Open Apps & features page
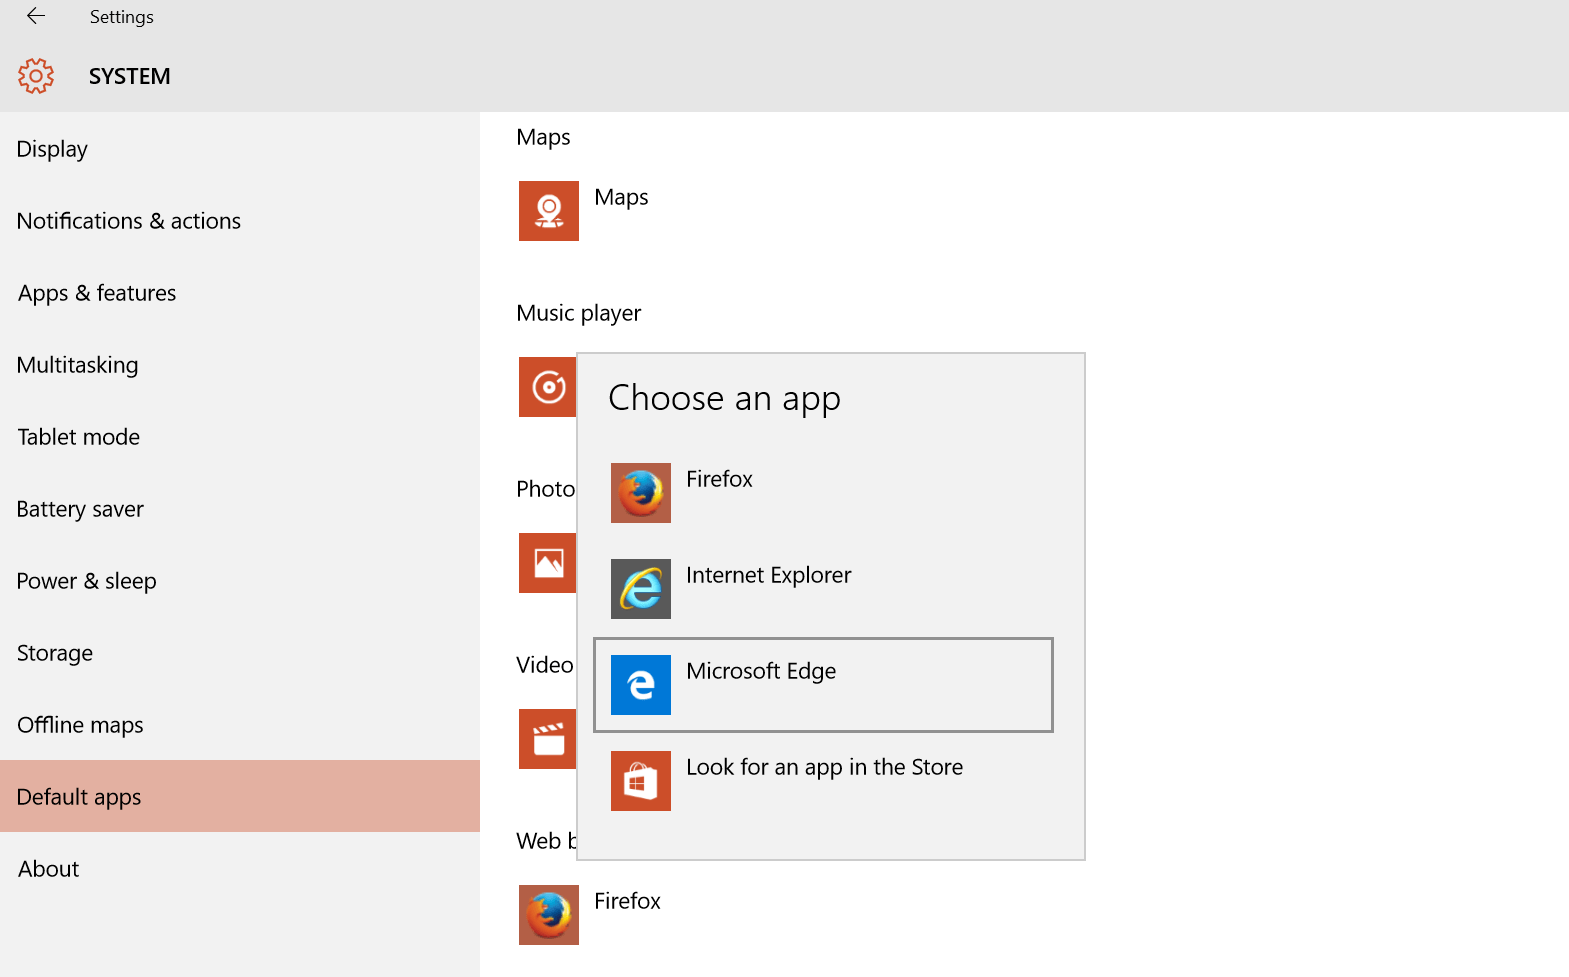The image size is (1569, 977). [x=240, y=293]
